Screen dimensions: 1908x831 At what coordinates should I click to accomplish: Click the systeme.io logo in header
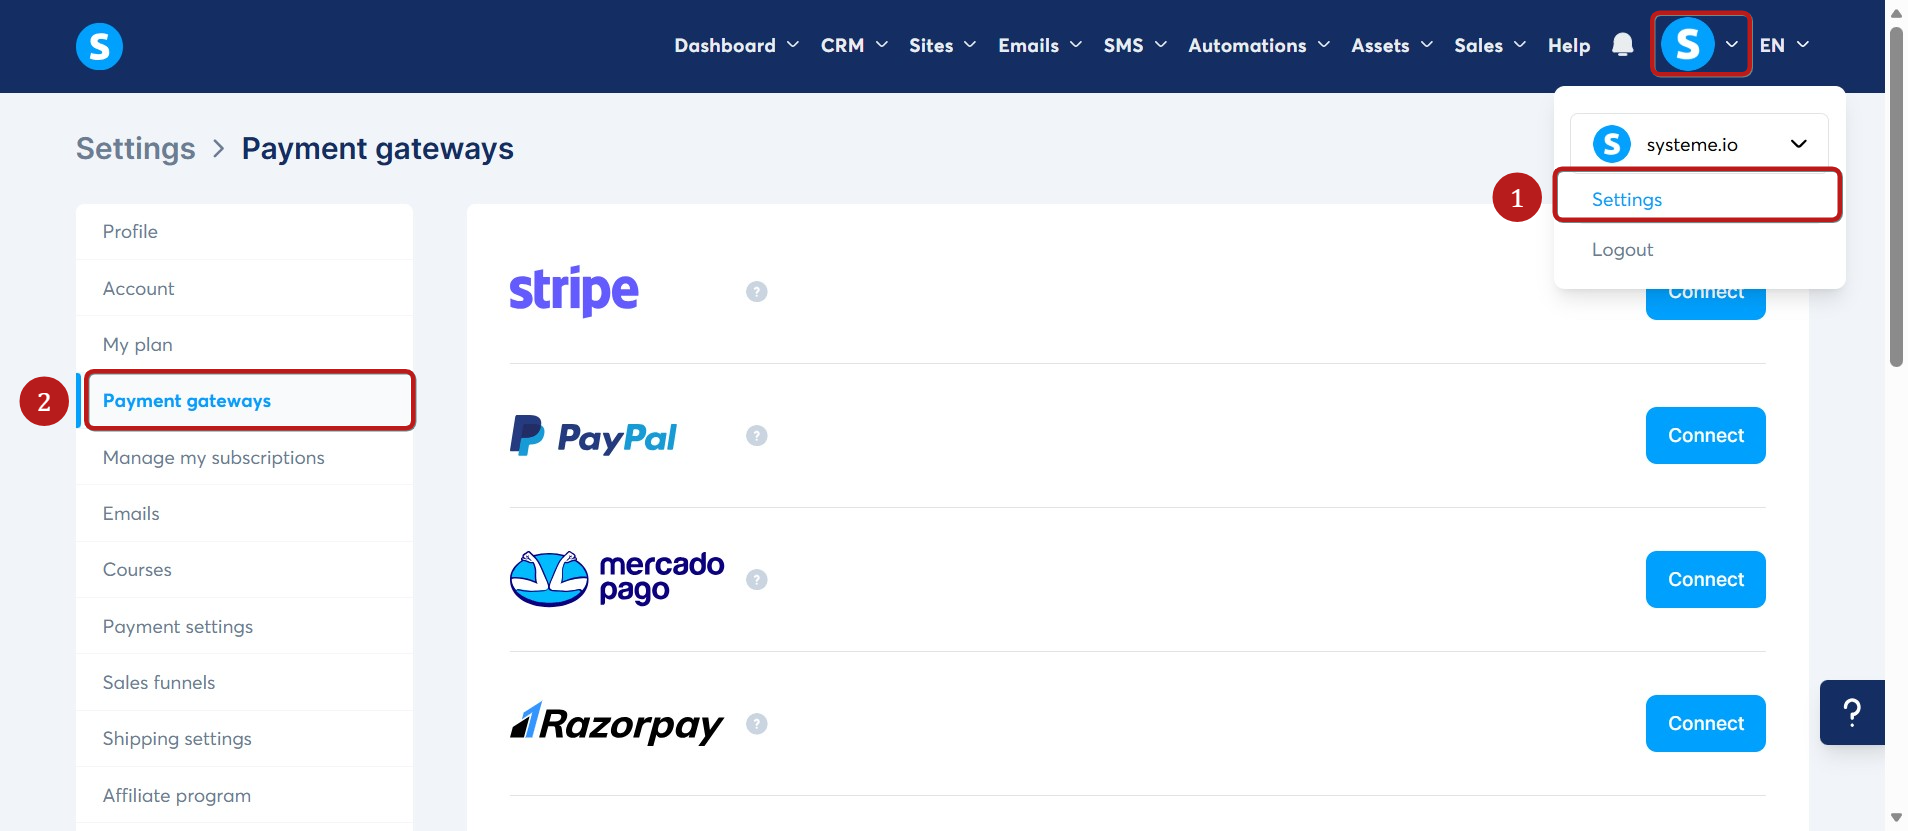point(99,46)
